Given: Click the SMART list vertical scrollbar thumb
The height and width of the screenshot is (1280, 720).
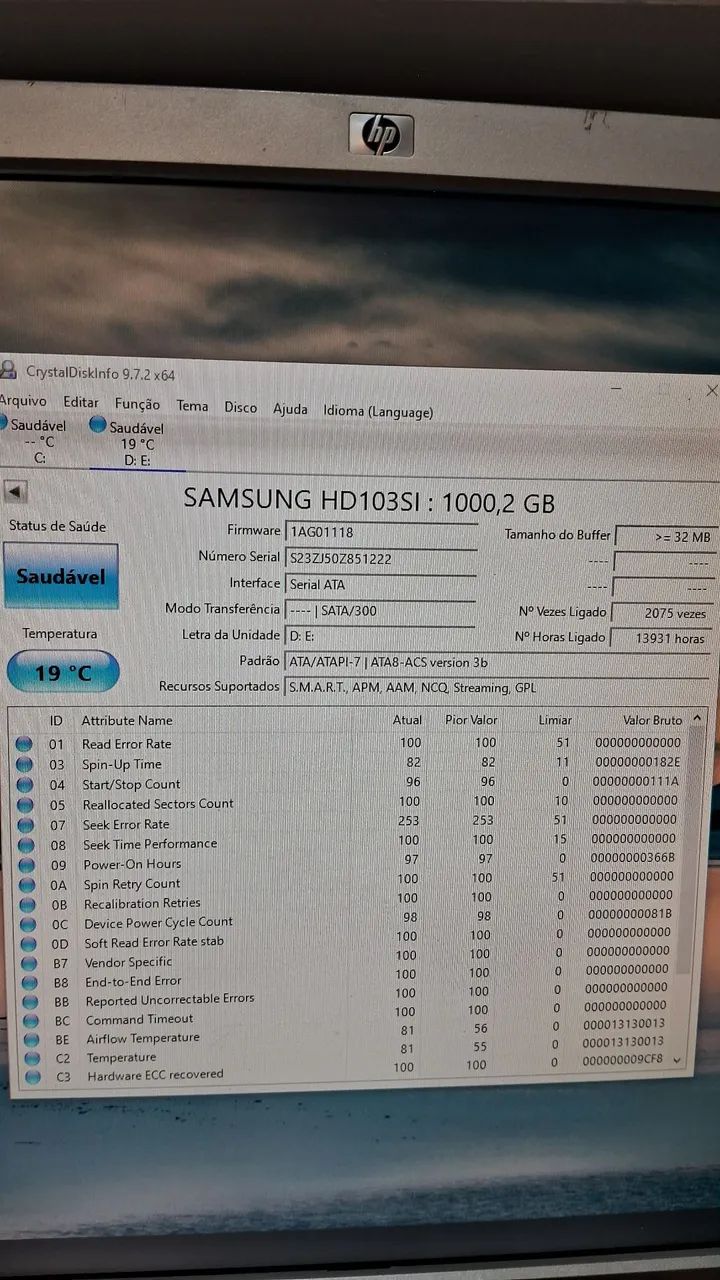Looking at the screenshot, I should [690, 850].
